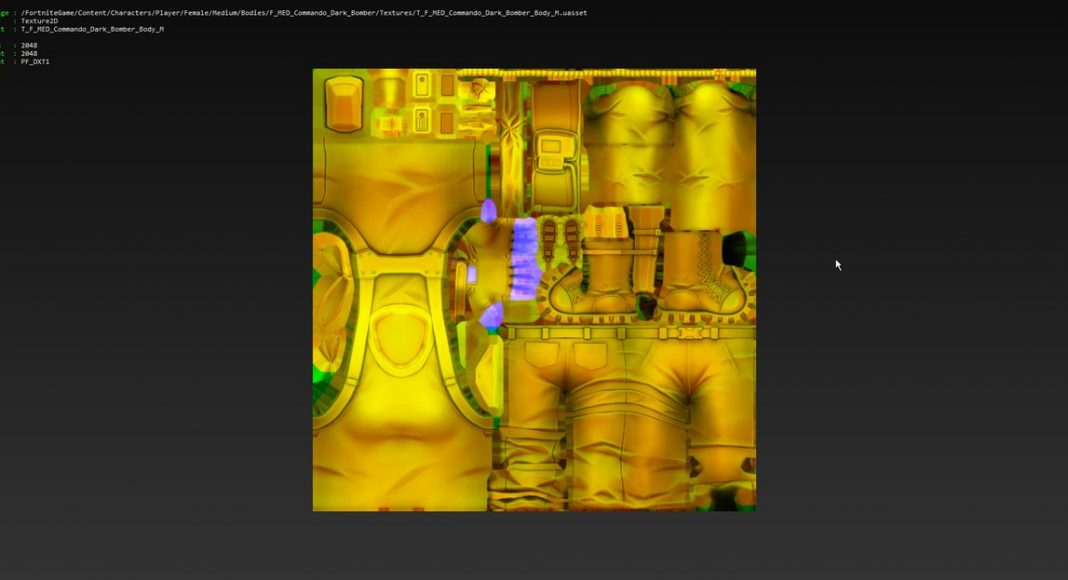This screenshot has width=1068, height=580.
Task: Click the upper 2048 dimension value
Action: 29,45
